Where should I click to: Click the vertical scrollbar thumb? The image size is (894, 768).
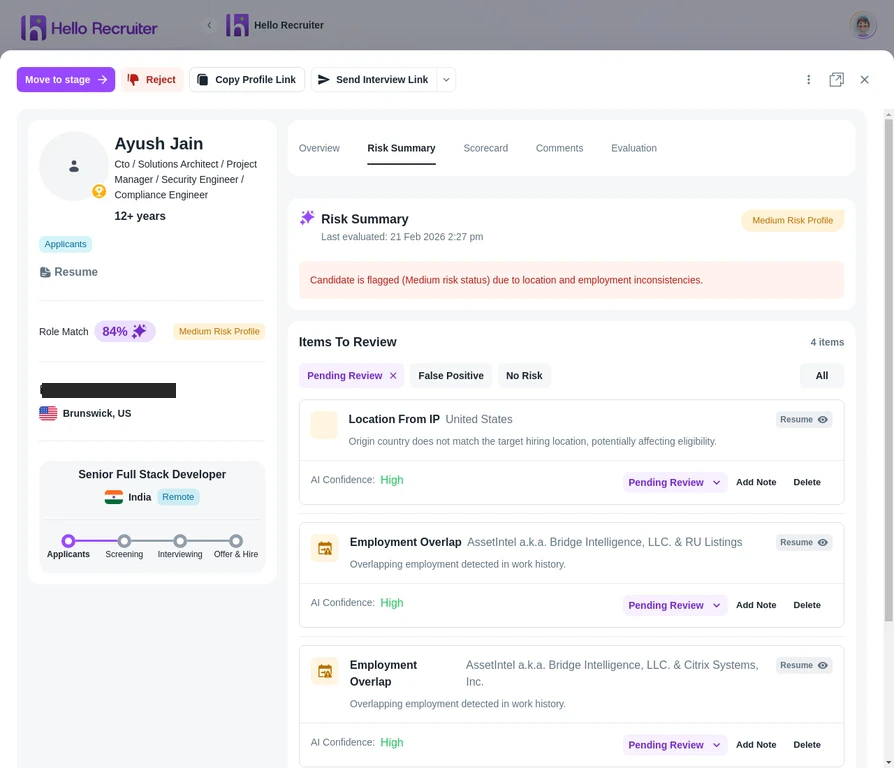888,369
